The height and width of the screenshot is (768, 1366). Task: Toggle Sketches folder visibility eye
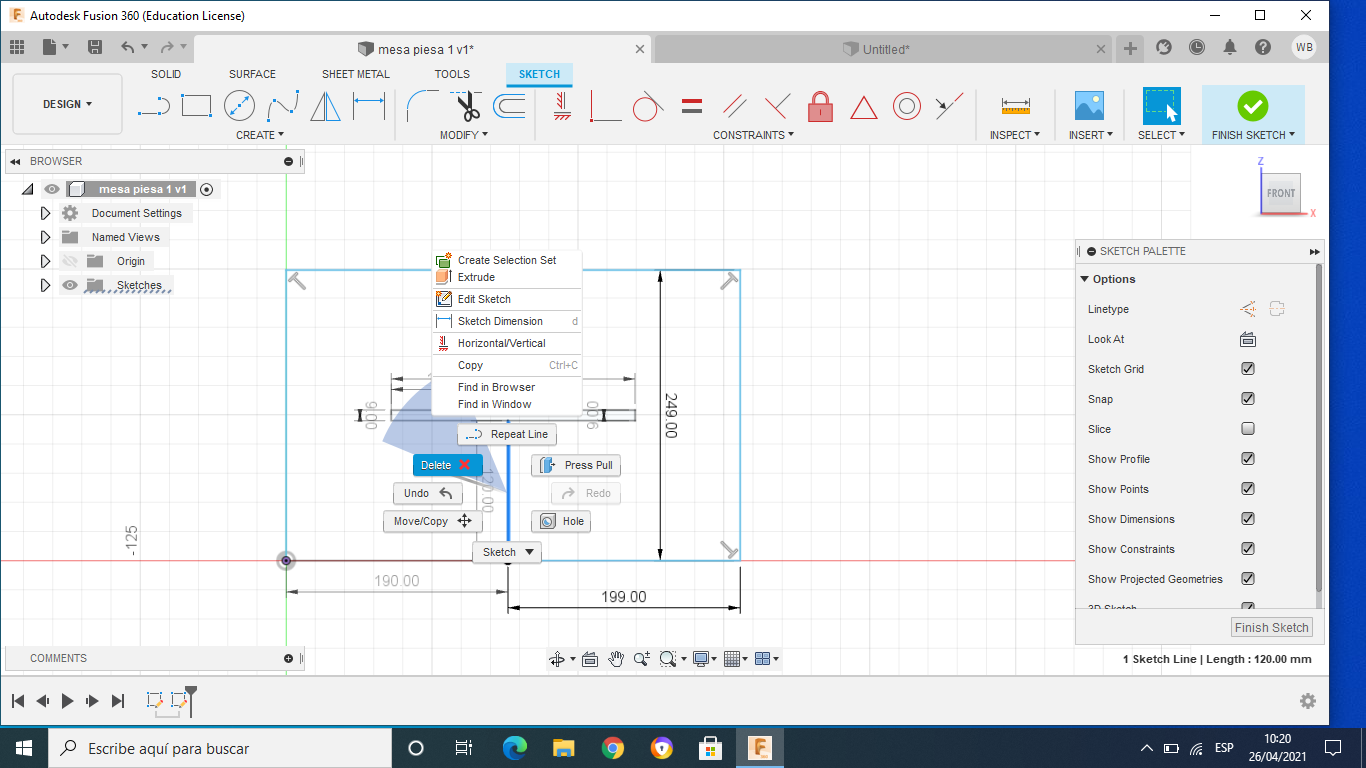(x=69, y=285)
